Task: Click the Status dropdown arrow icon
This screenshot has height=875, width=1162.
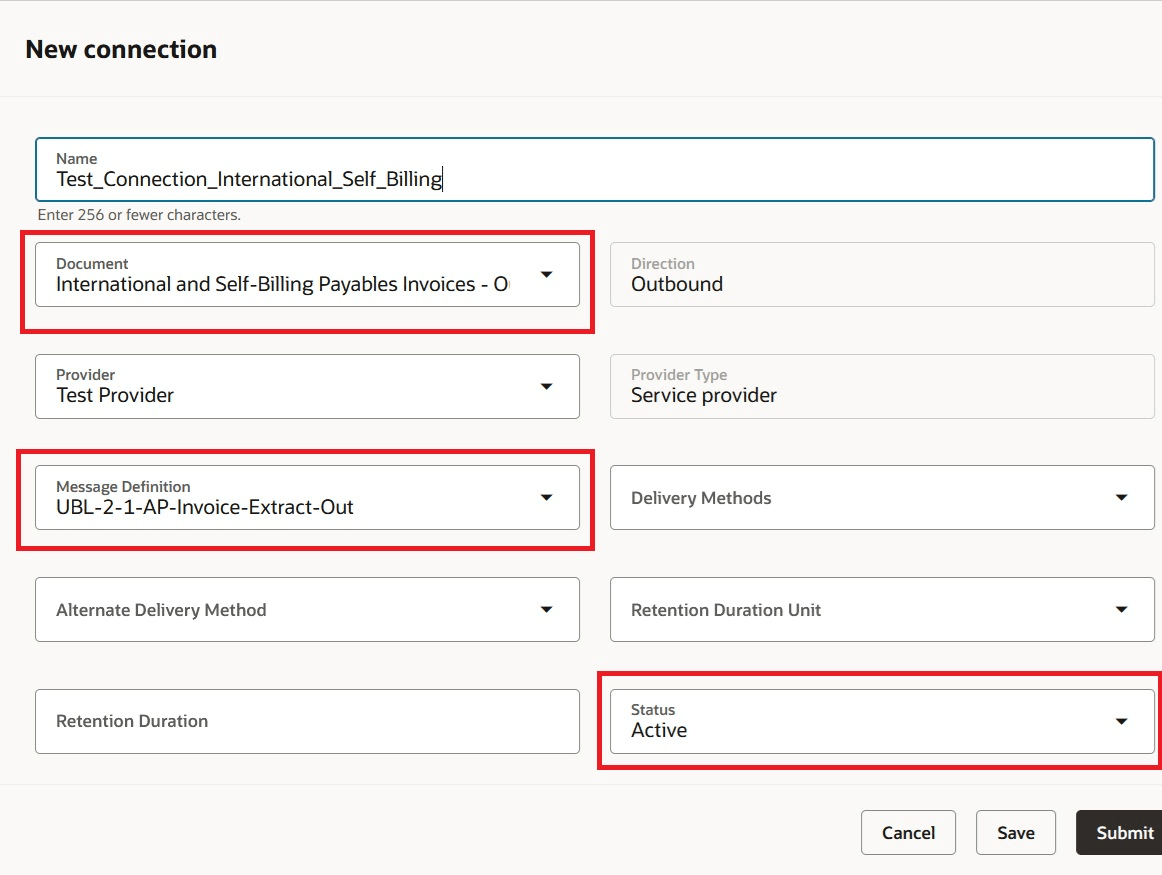Action: tap(1121, 721)
